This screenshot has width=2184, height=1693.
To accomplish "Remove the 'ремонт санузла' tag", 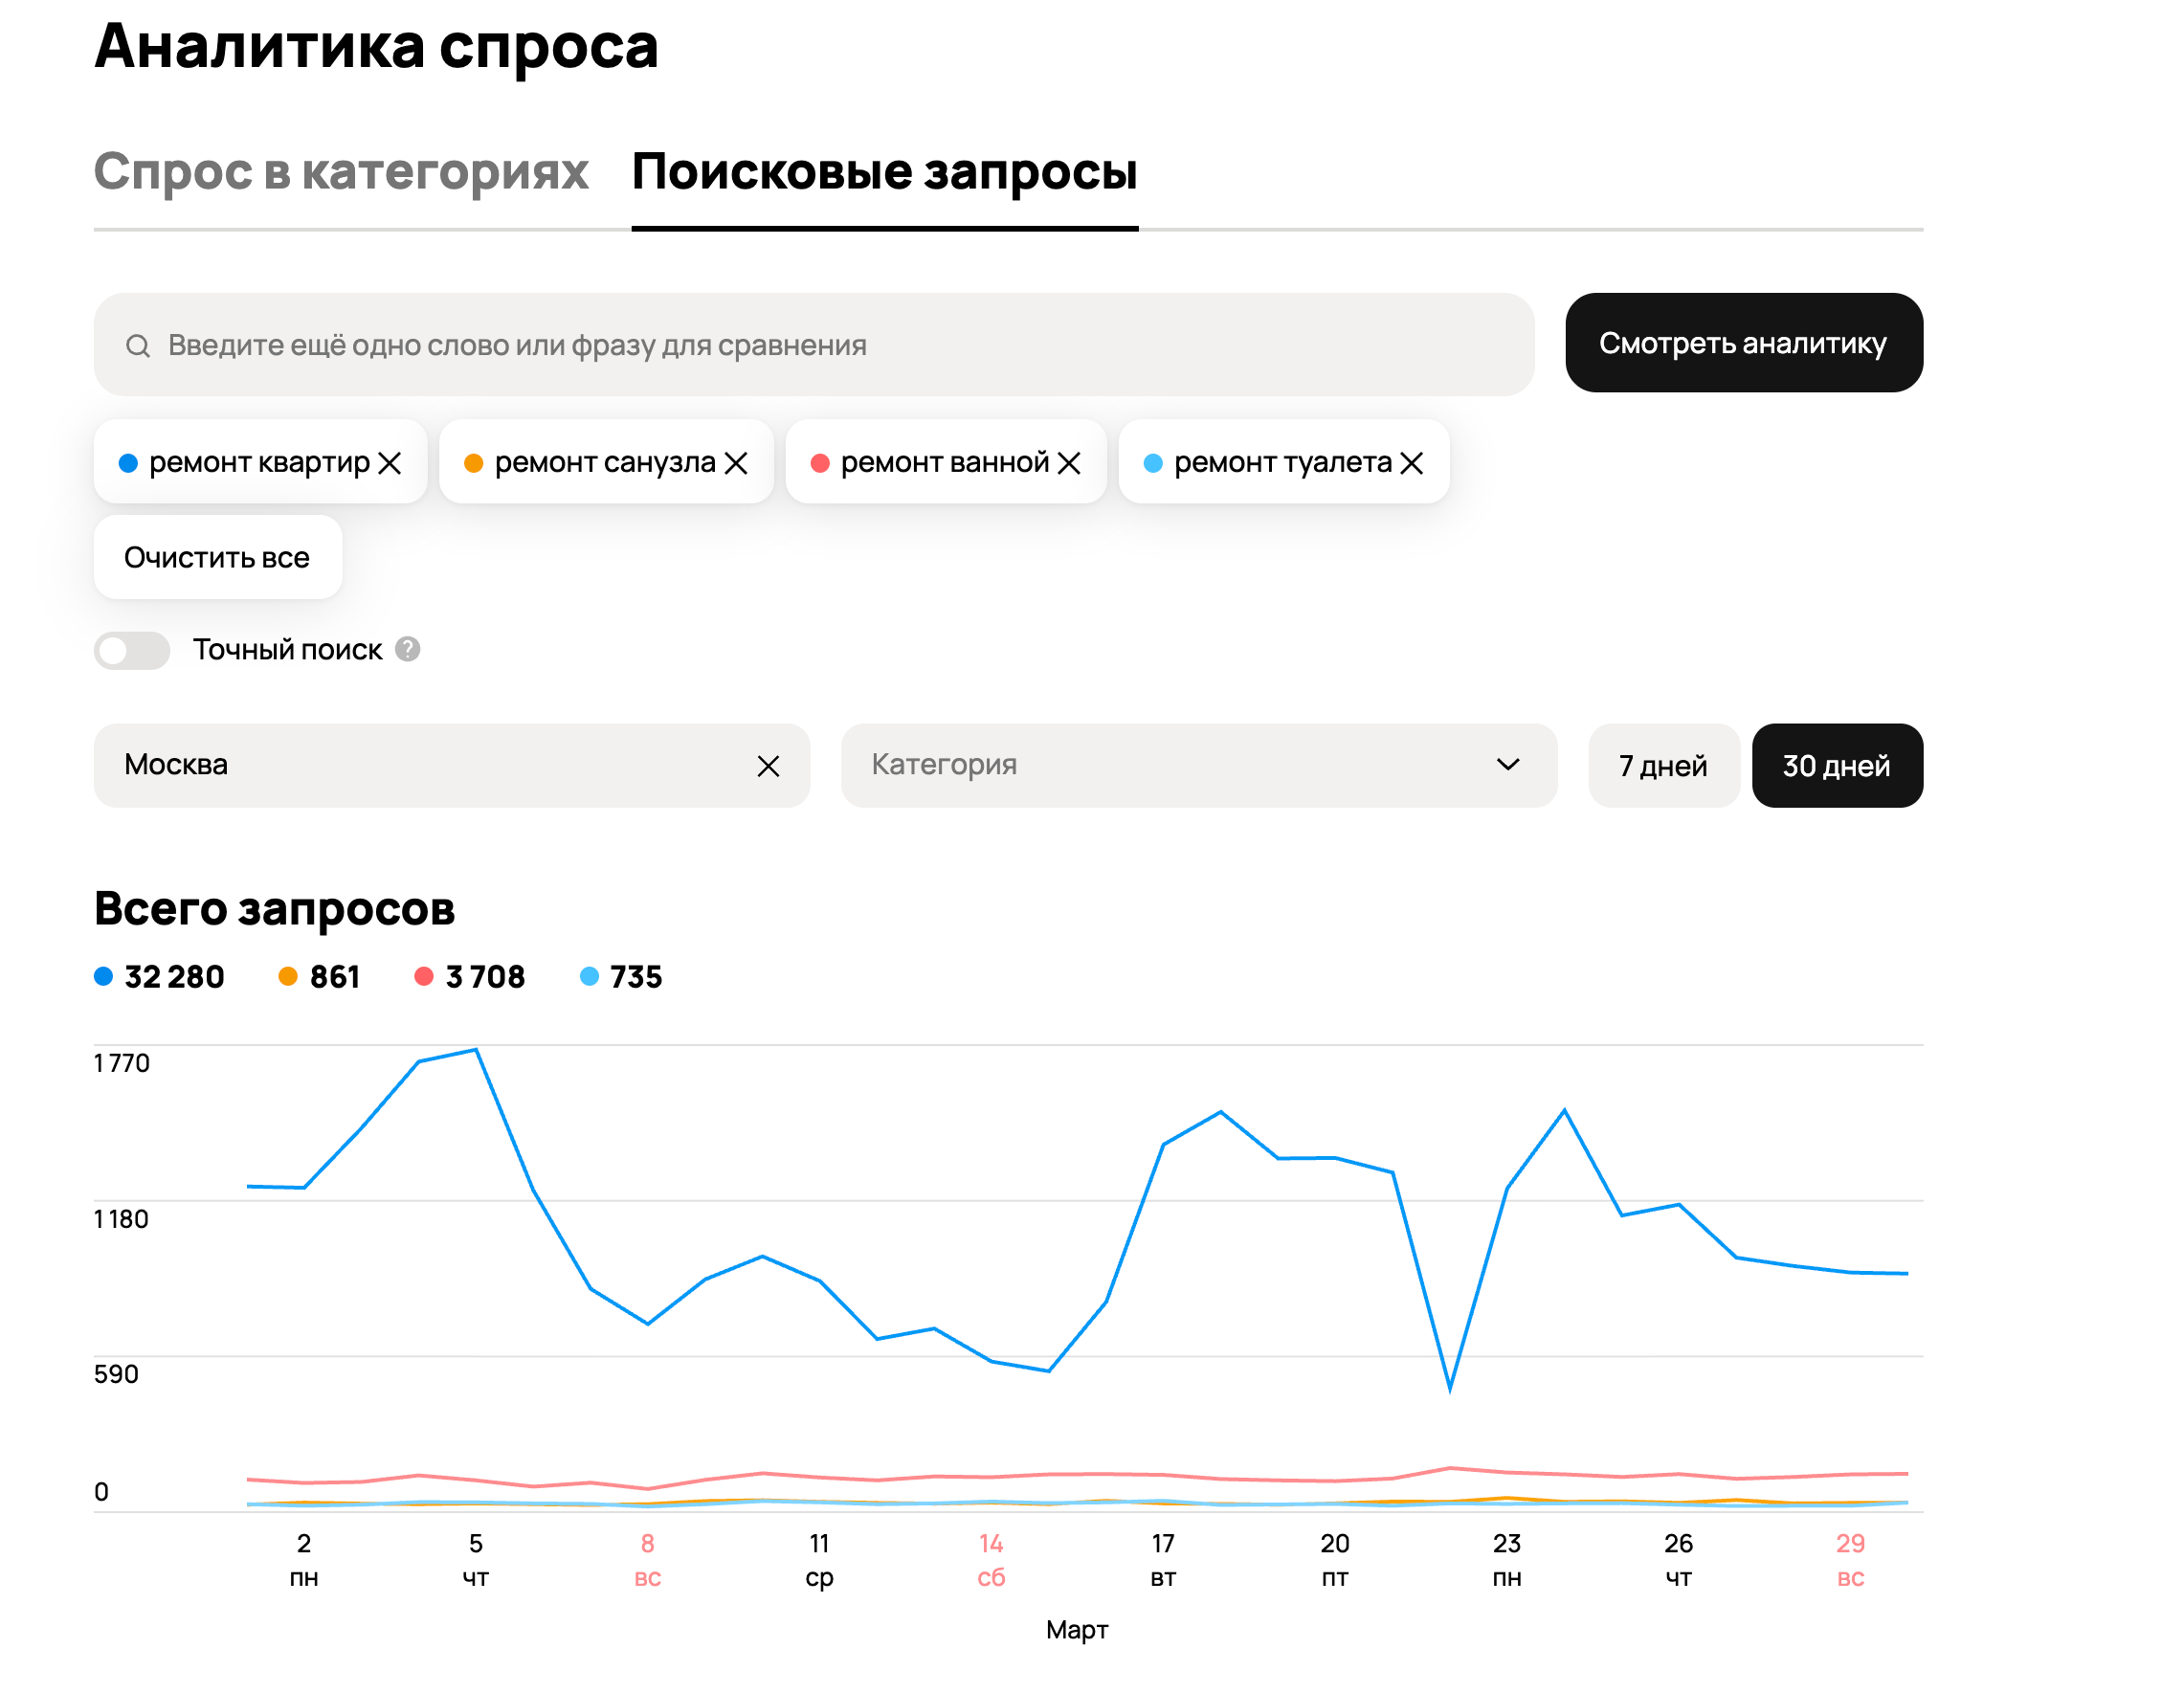I will [x=736, y=463].
